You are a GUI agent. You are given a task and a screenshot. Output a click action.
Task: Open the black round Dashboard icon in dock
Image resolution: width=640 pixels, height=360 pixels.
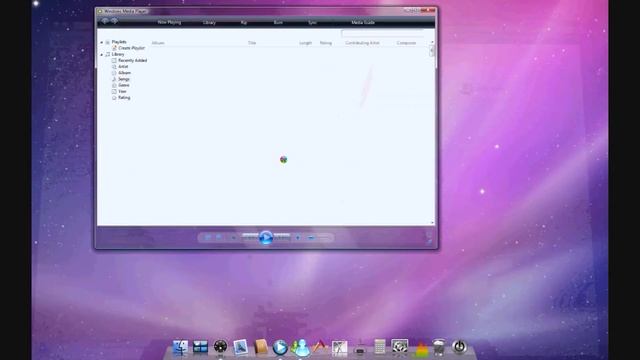tap(220, 347)
